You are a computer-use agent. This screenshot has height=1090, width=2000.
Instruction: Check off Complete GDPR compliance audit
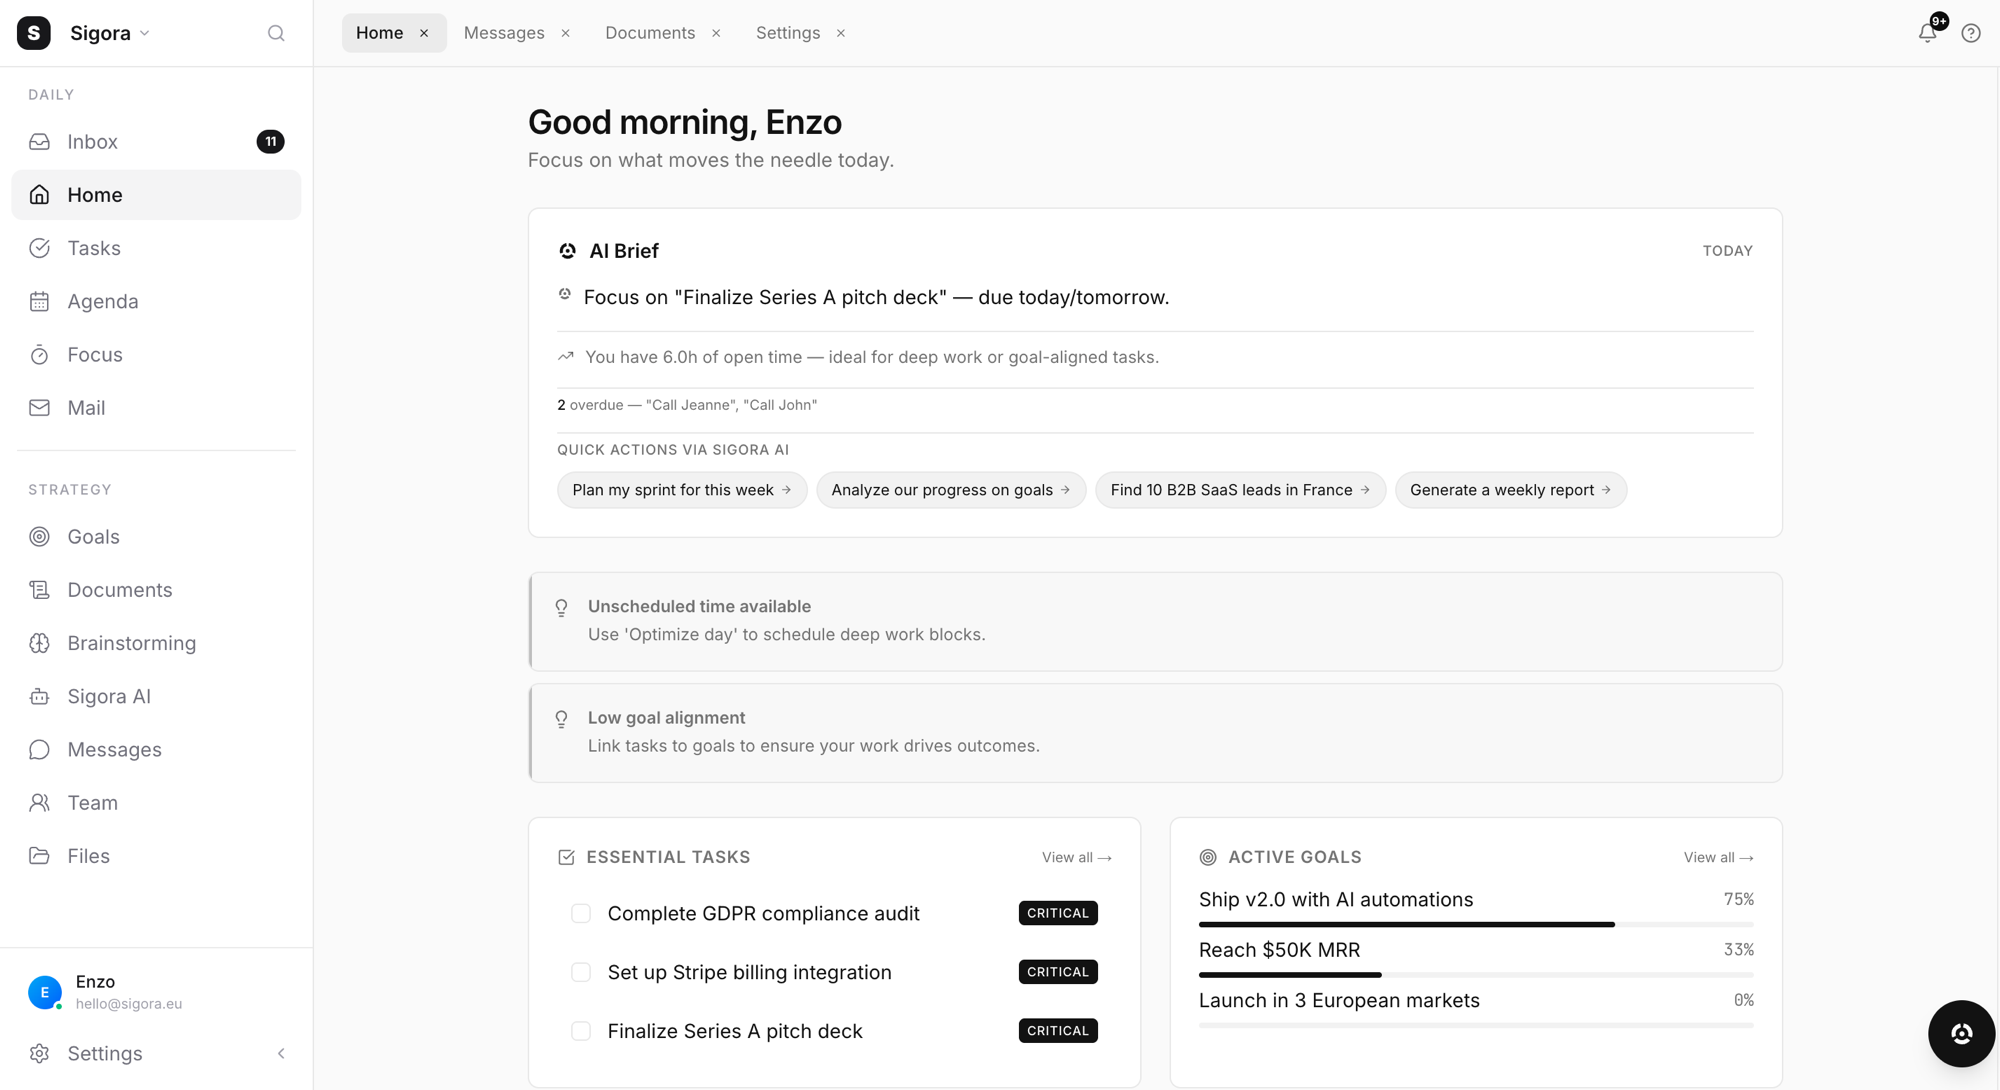click(x=581, y=913)
